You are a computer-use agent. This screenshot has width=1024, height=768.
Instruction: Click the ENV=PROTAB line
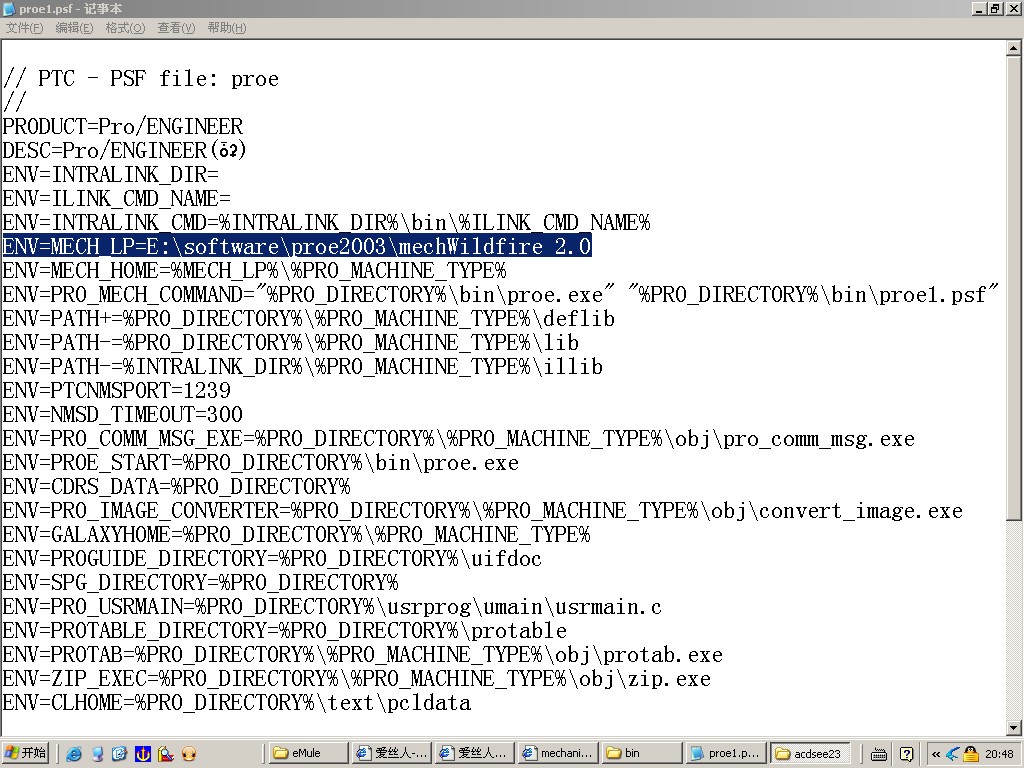362,654
